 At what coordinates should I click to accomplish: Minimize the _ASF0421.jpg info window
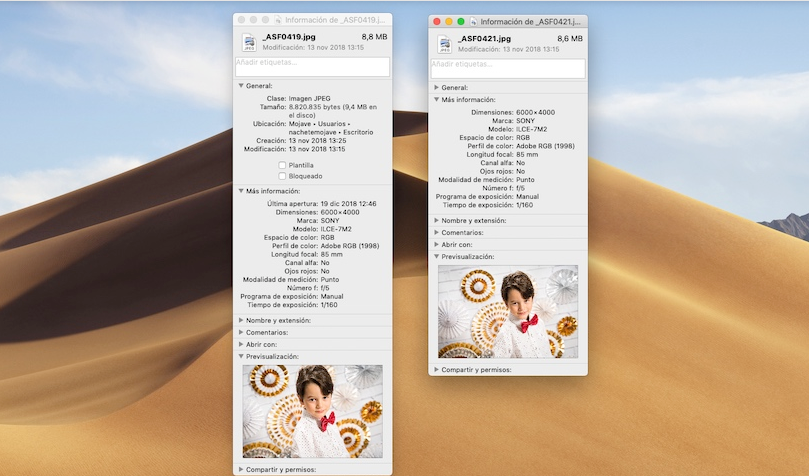click(x=449, y=22)
